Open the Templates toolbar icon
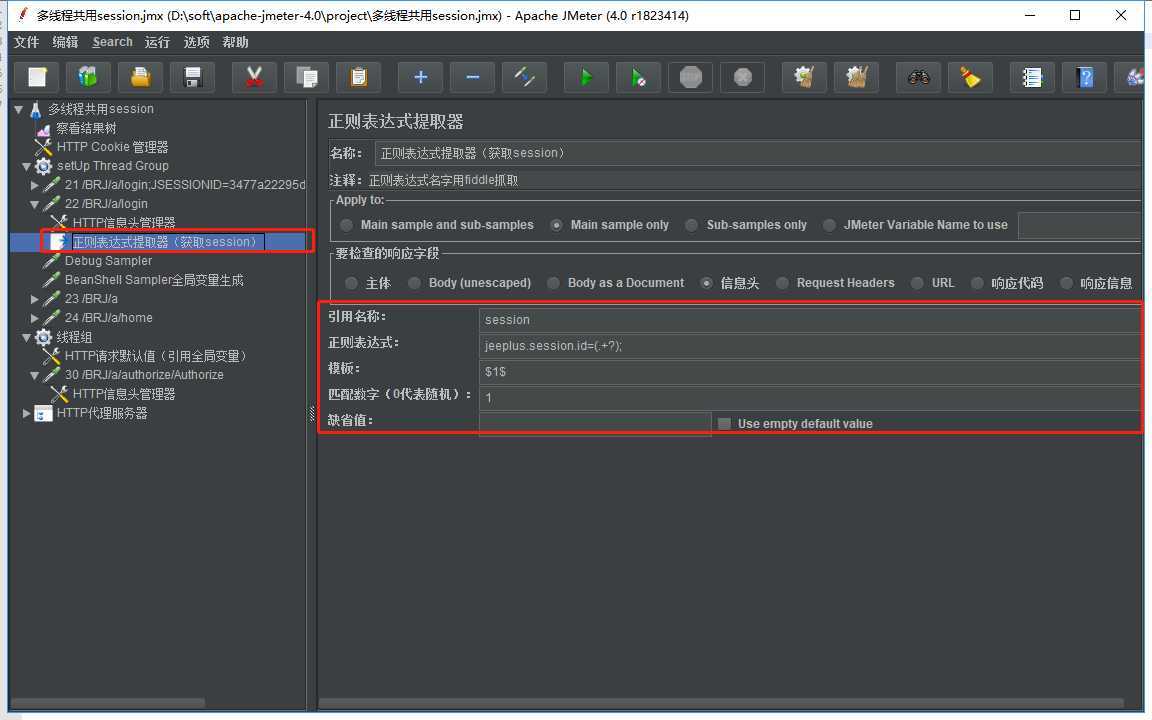Viewport: 1152px width, 720px height. click(88, 77)
